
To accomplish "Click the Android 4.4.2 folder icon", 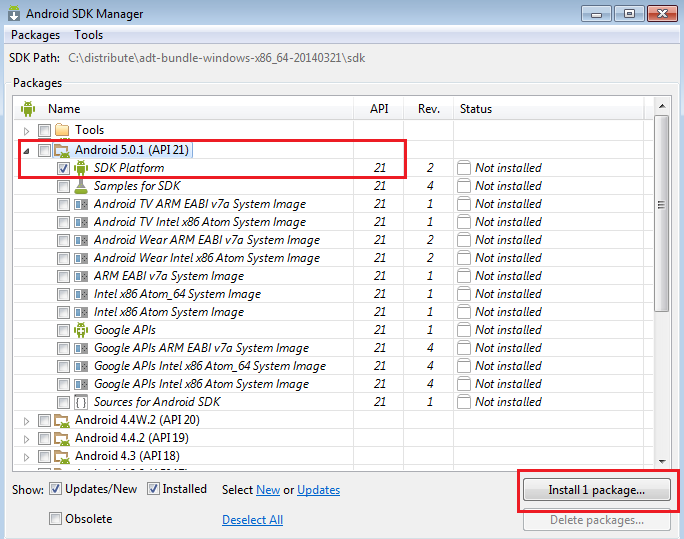I will [x=62, y=439].
